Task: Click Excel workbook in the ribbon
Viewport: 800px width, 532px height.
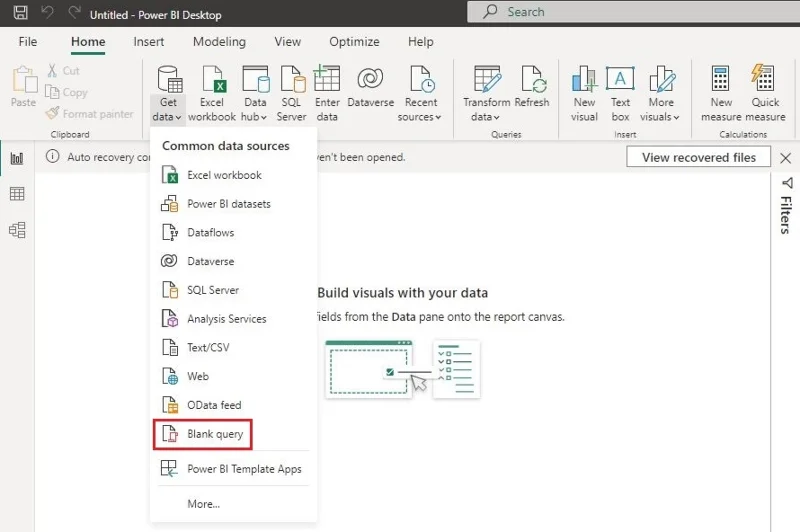Action: coord(212,94)
